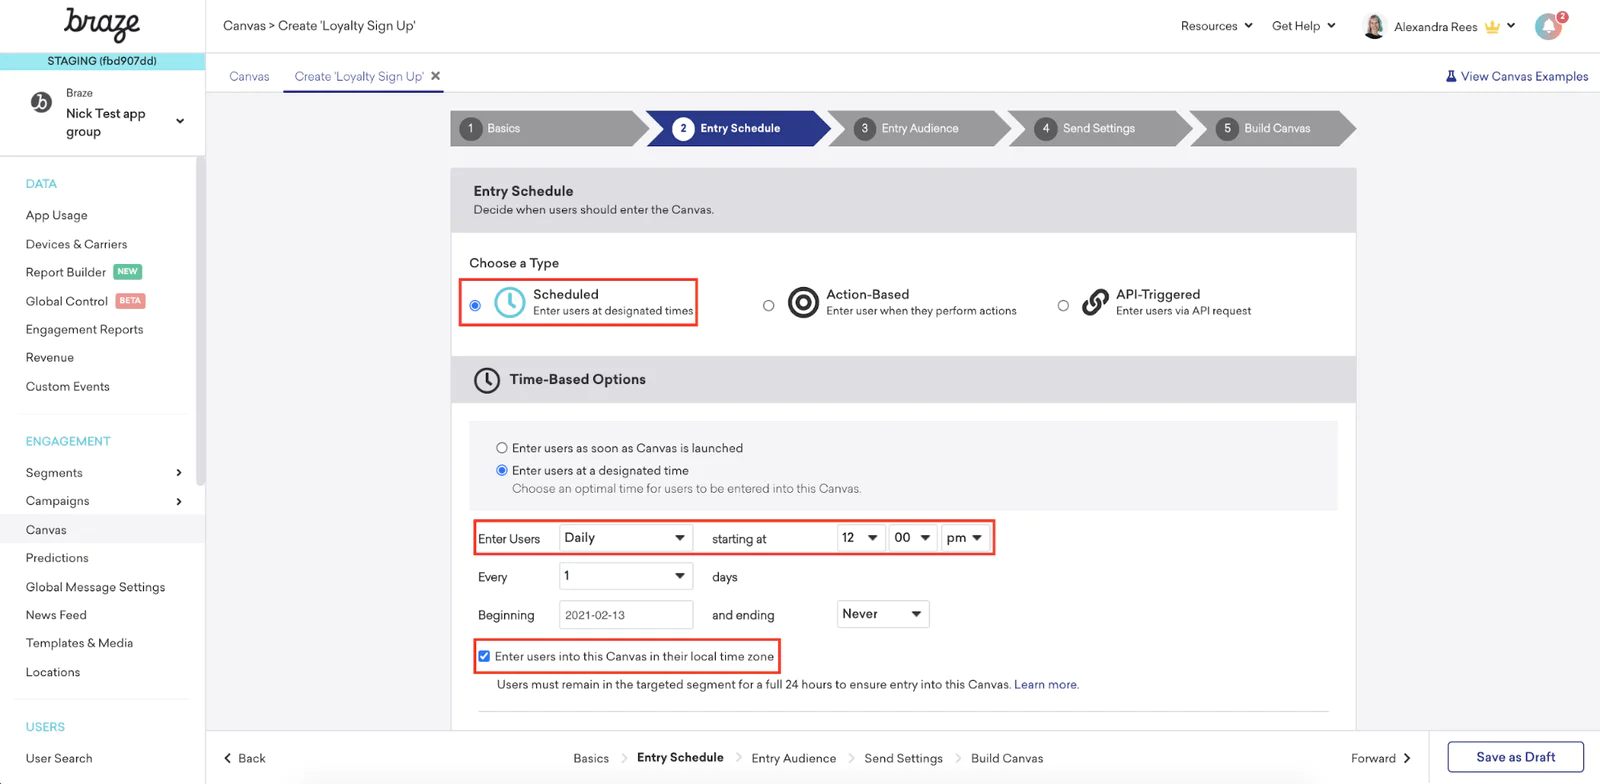This screenshot has height=784, width=1600.
Task: Open Engagement Reports in sidebar
Action: (x=85, y=329)
